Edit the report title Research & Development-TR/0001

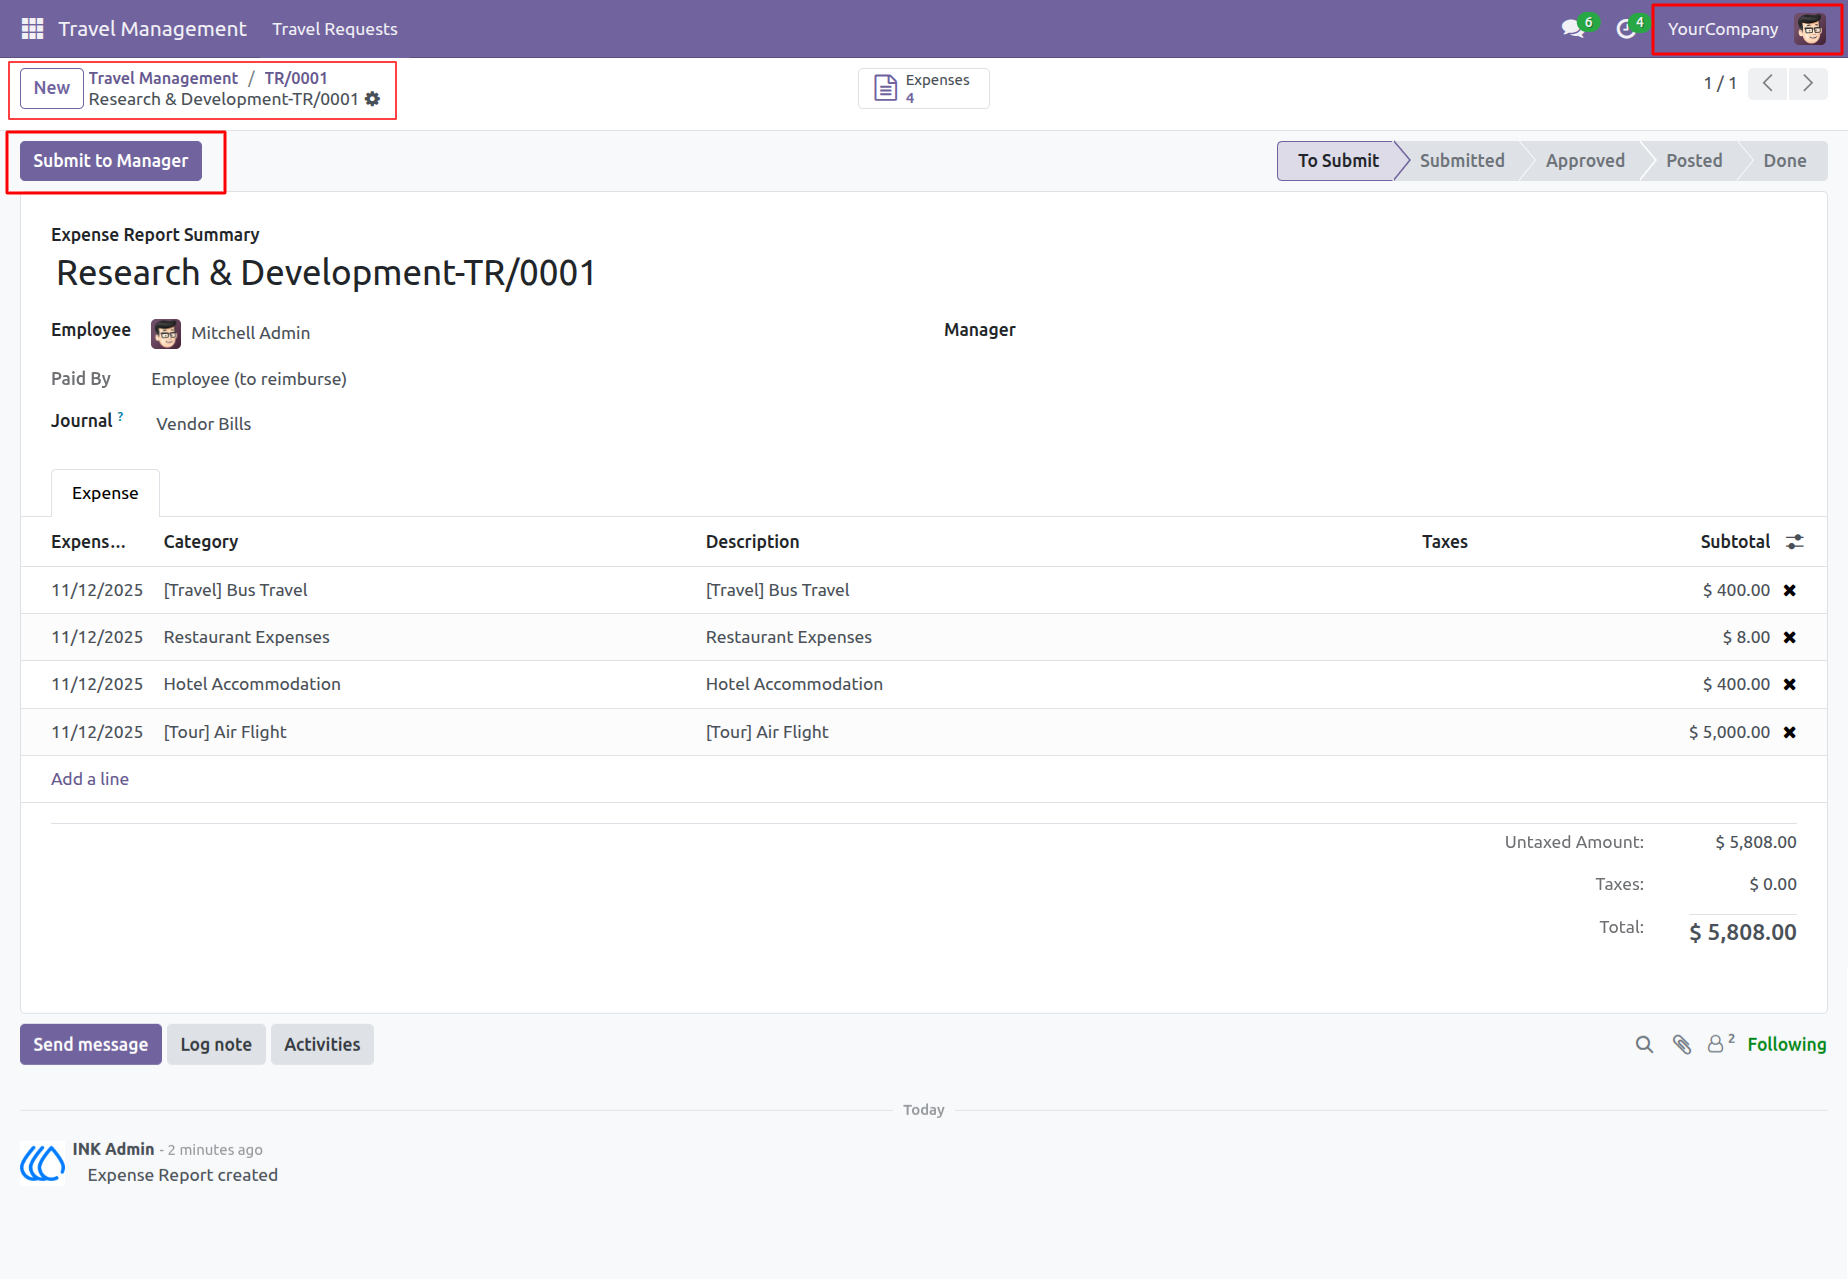click(x=326, y=273)
